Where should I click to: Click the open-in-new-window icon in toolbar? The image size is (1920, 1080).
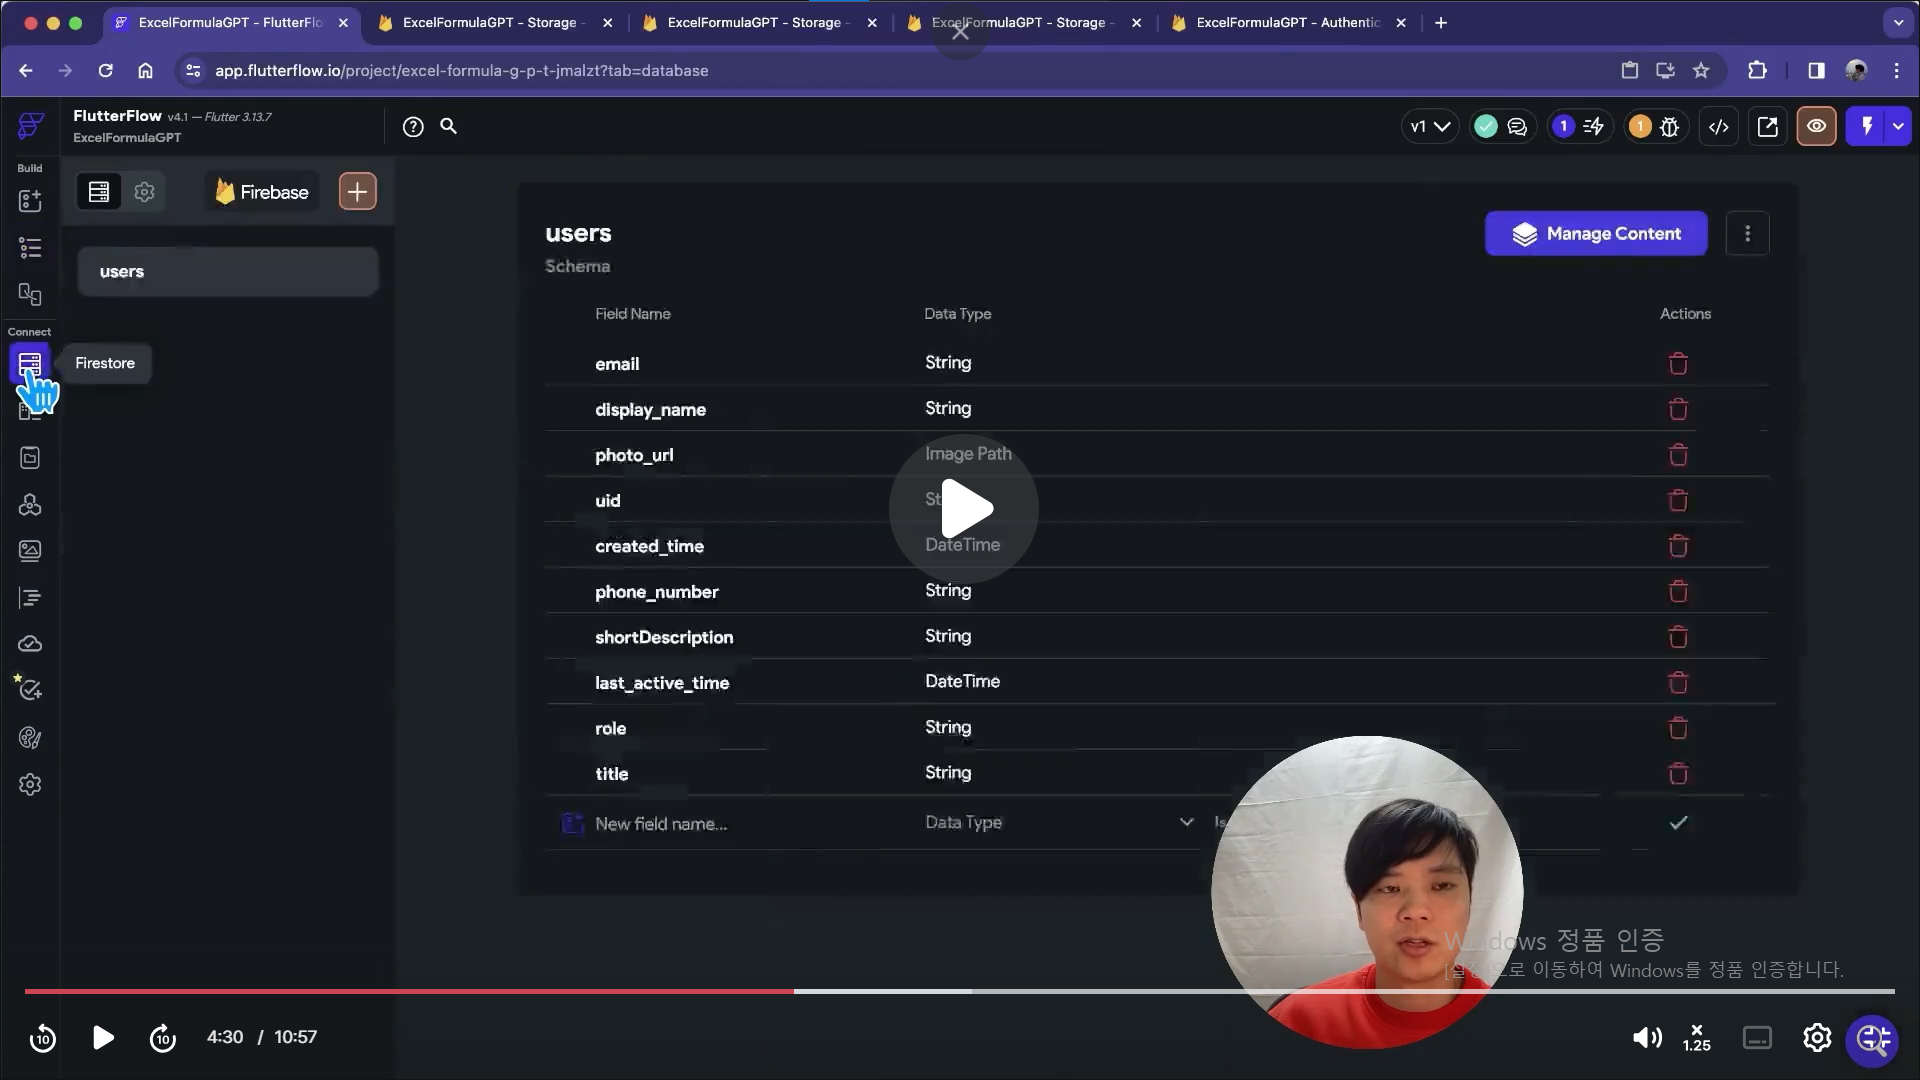(x=1768, y=127)
